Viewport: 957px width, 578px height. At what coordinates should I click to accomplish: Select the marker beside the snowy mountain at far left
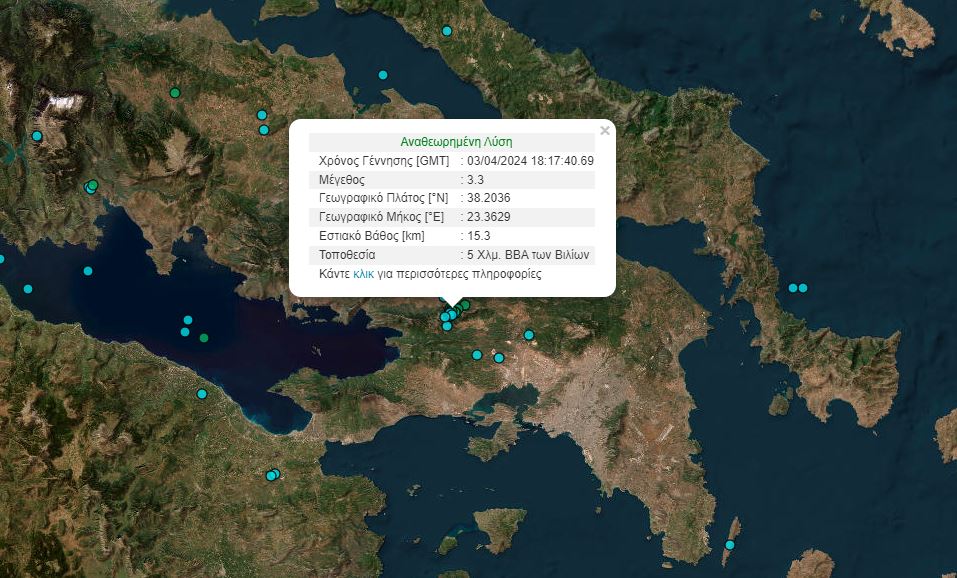37,136
